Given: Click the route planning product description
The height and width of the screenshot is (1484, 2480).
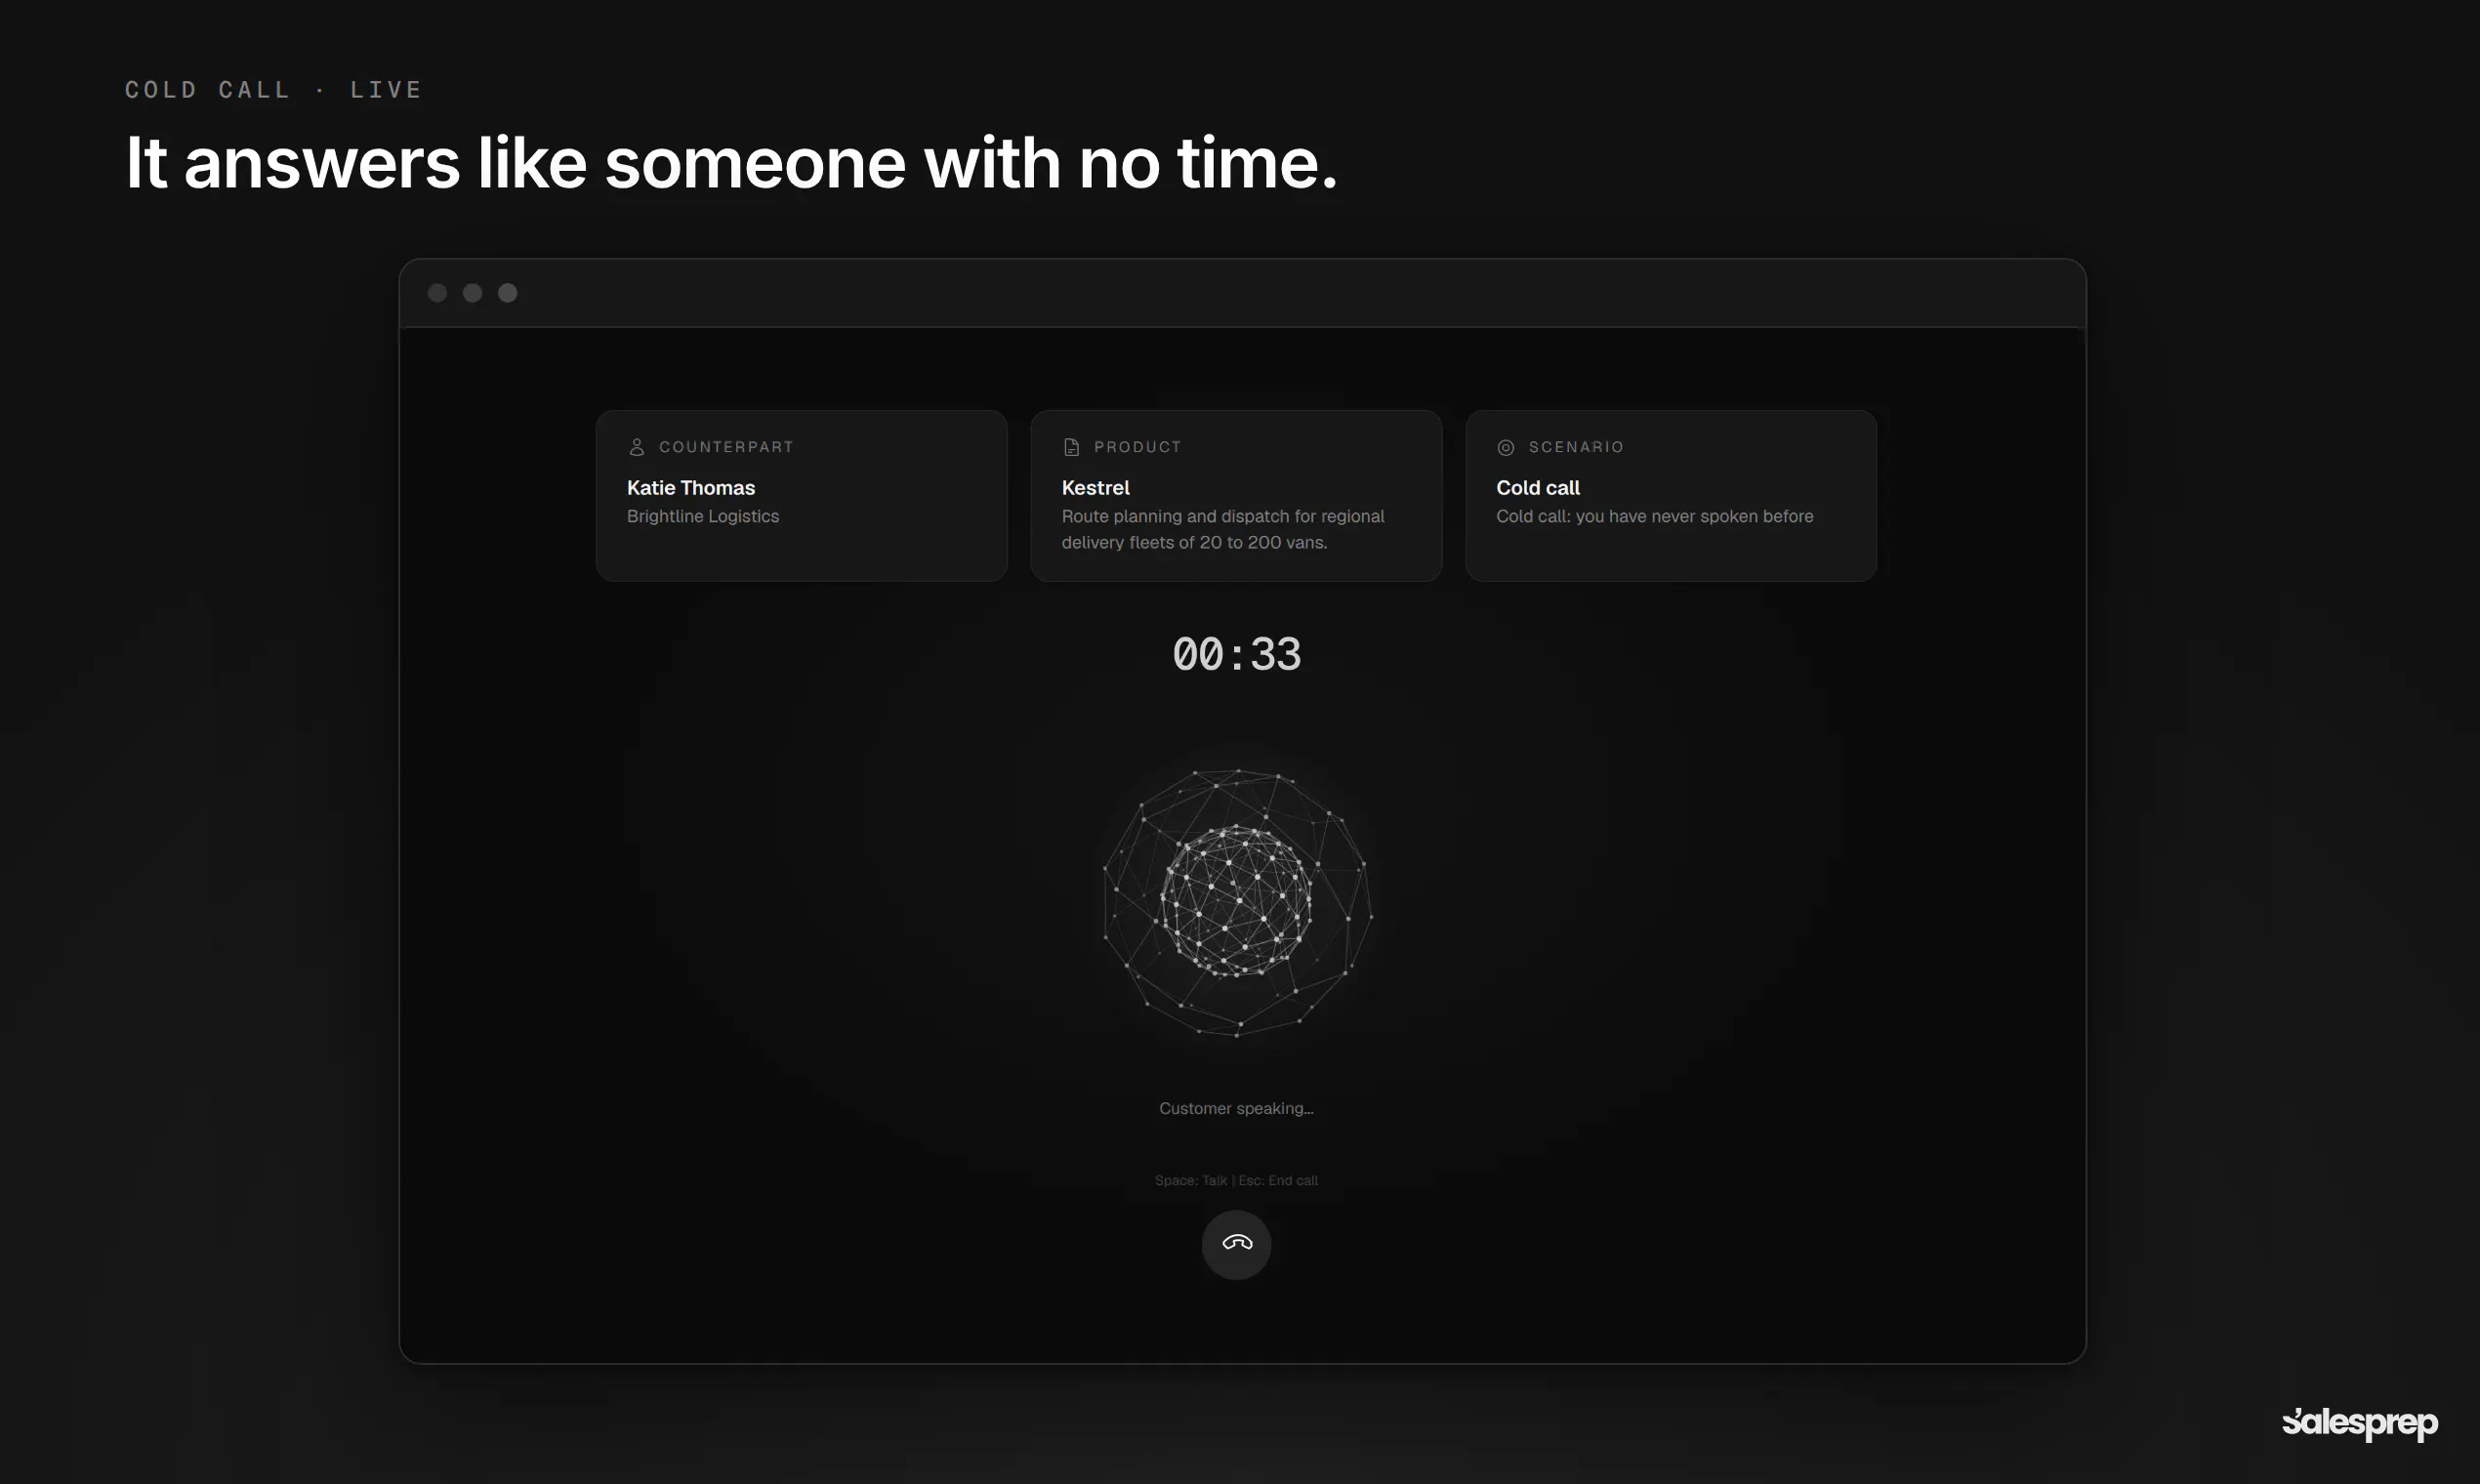Looking at the screenshot, I should 1222,529.
